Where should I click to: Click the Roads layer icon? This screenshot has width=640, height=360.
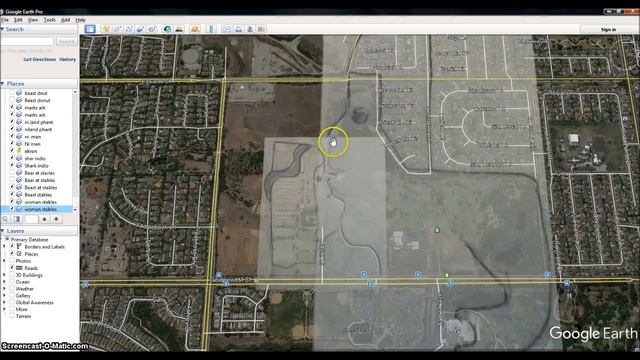pos(19,268)
